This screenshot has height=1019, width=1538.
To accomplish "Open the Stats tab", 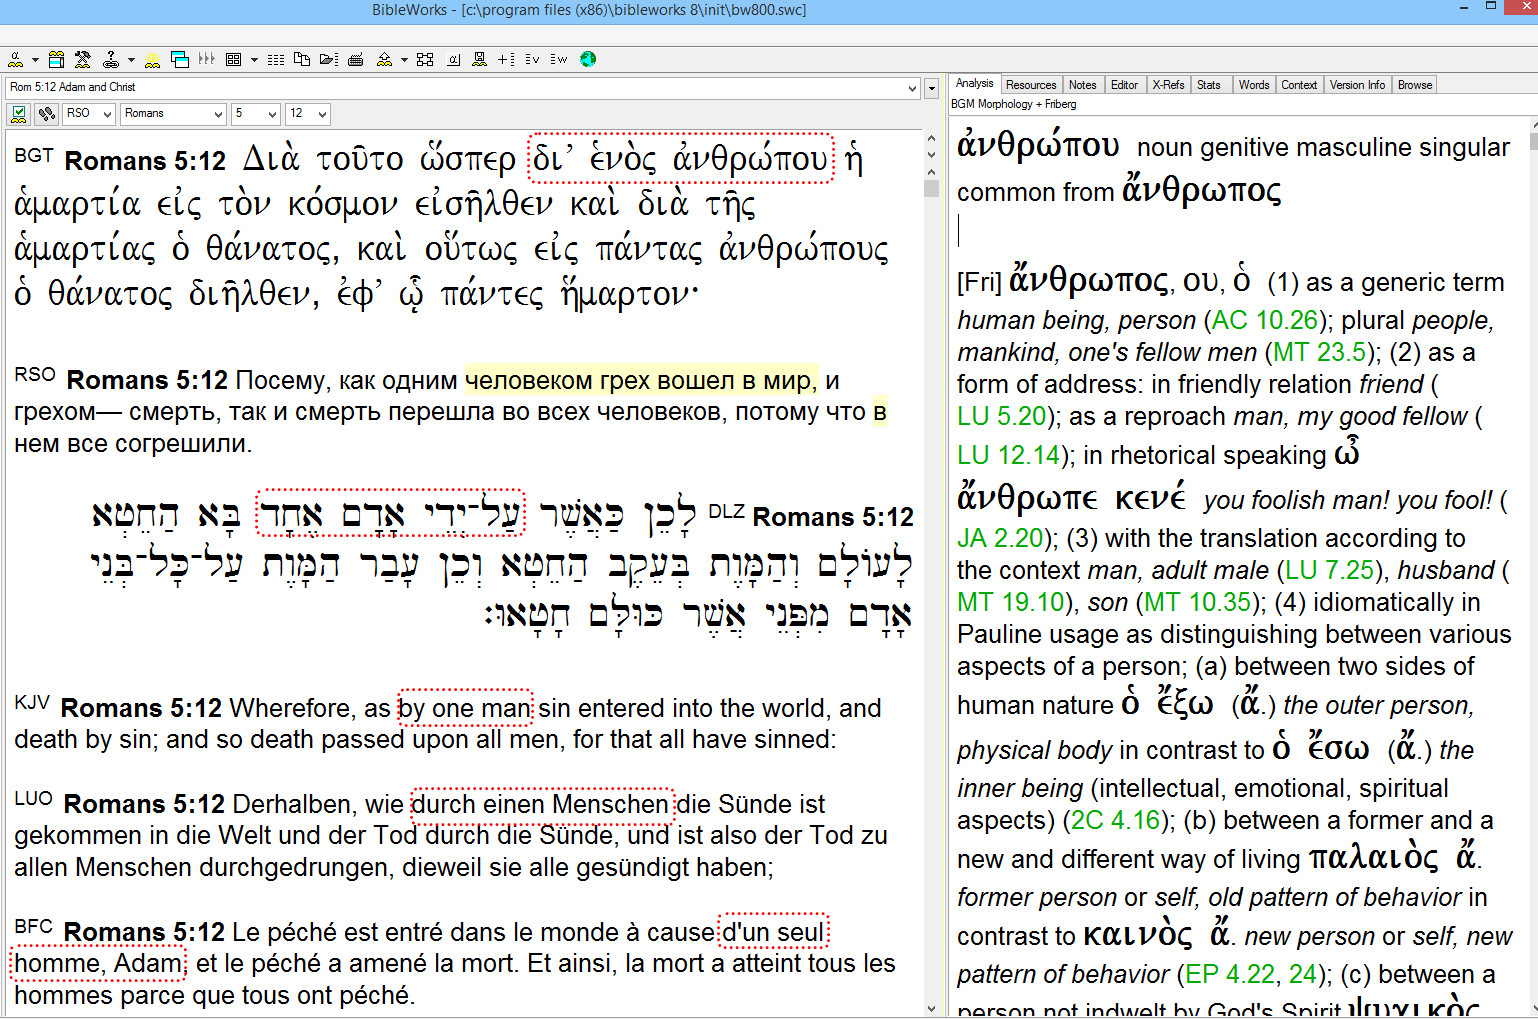I will coord(1209,85).
